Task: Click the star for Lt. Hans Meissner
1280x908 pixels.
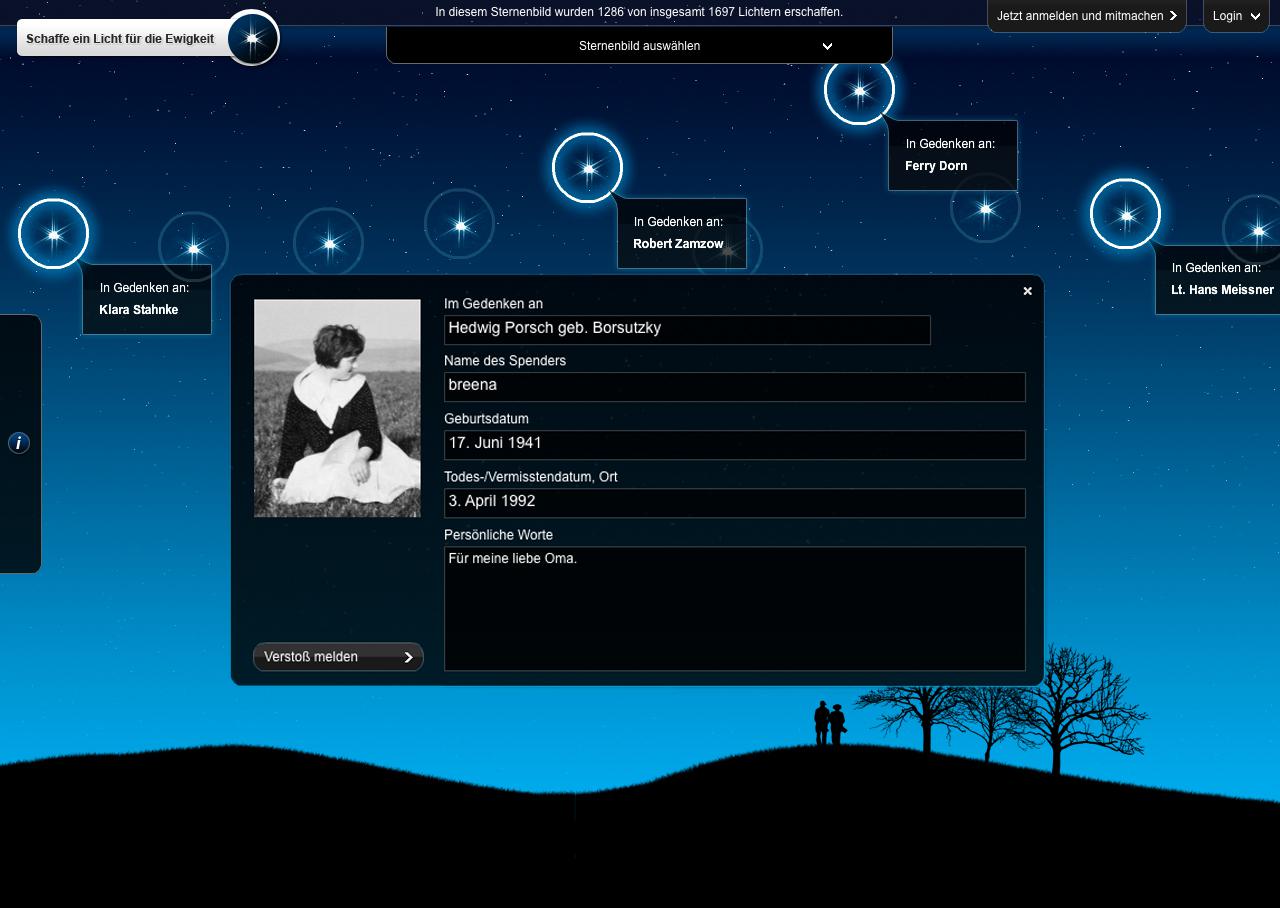Action: 1126,214
